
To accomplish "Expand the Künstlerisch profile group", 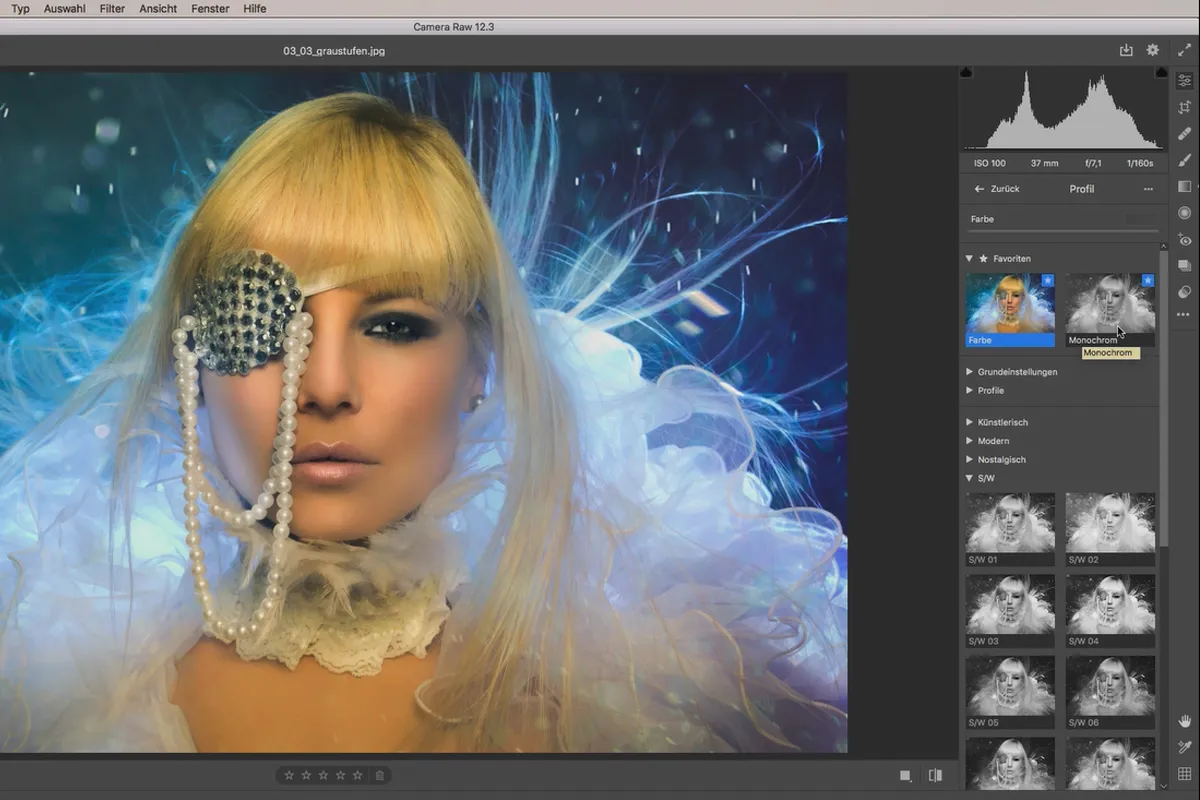I will pyautogui.click(x=969, y=422).
